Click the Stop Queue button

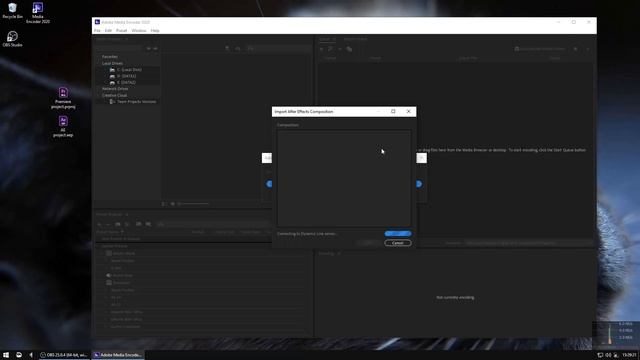click(x=576, y=49)
